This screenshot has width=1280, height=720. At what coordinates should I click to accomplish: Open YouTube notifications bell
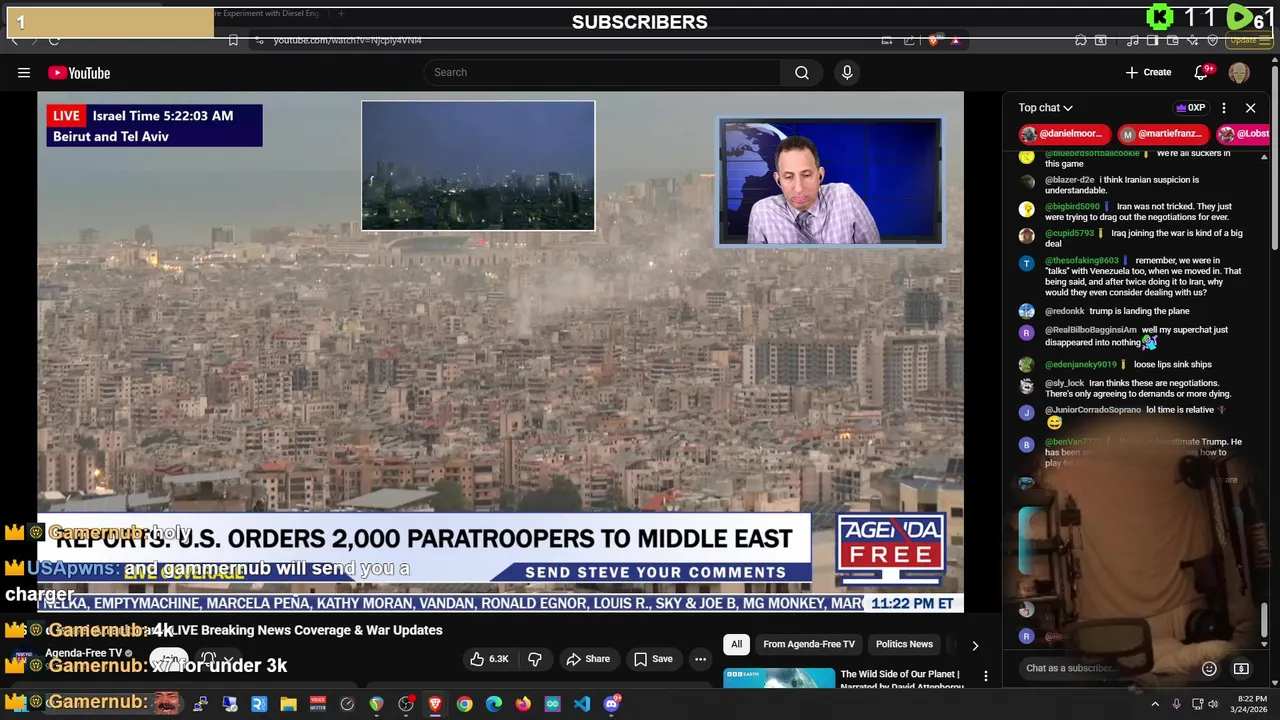click(x=1201, y=72)
